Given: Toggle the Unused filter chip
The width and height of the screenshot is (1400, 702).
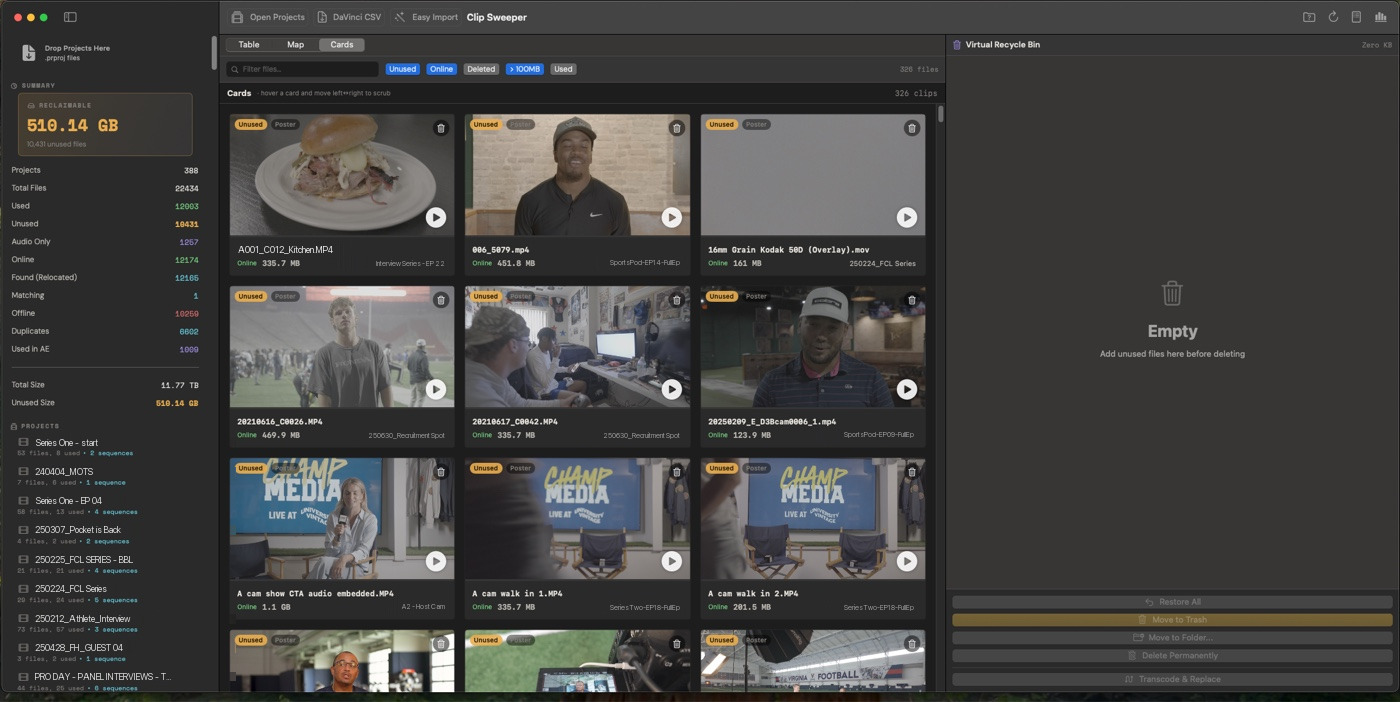Looking at the screenshot, I should click(x=403, y=69).
